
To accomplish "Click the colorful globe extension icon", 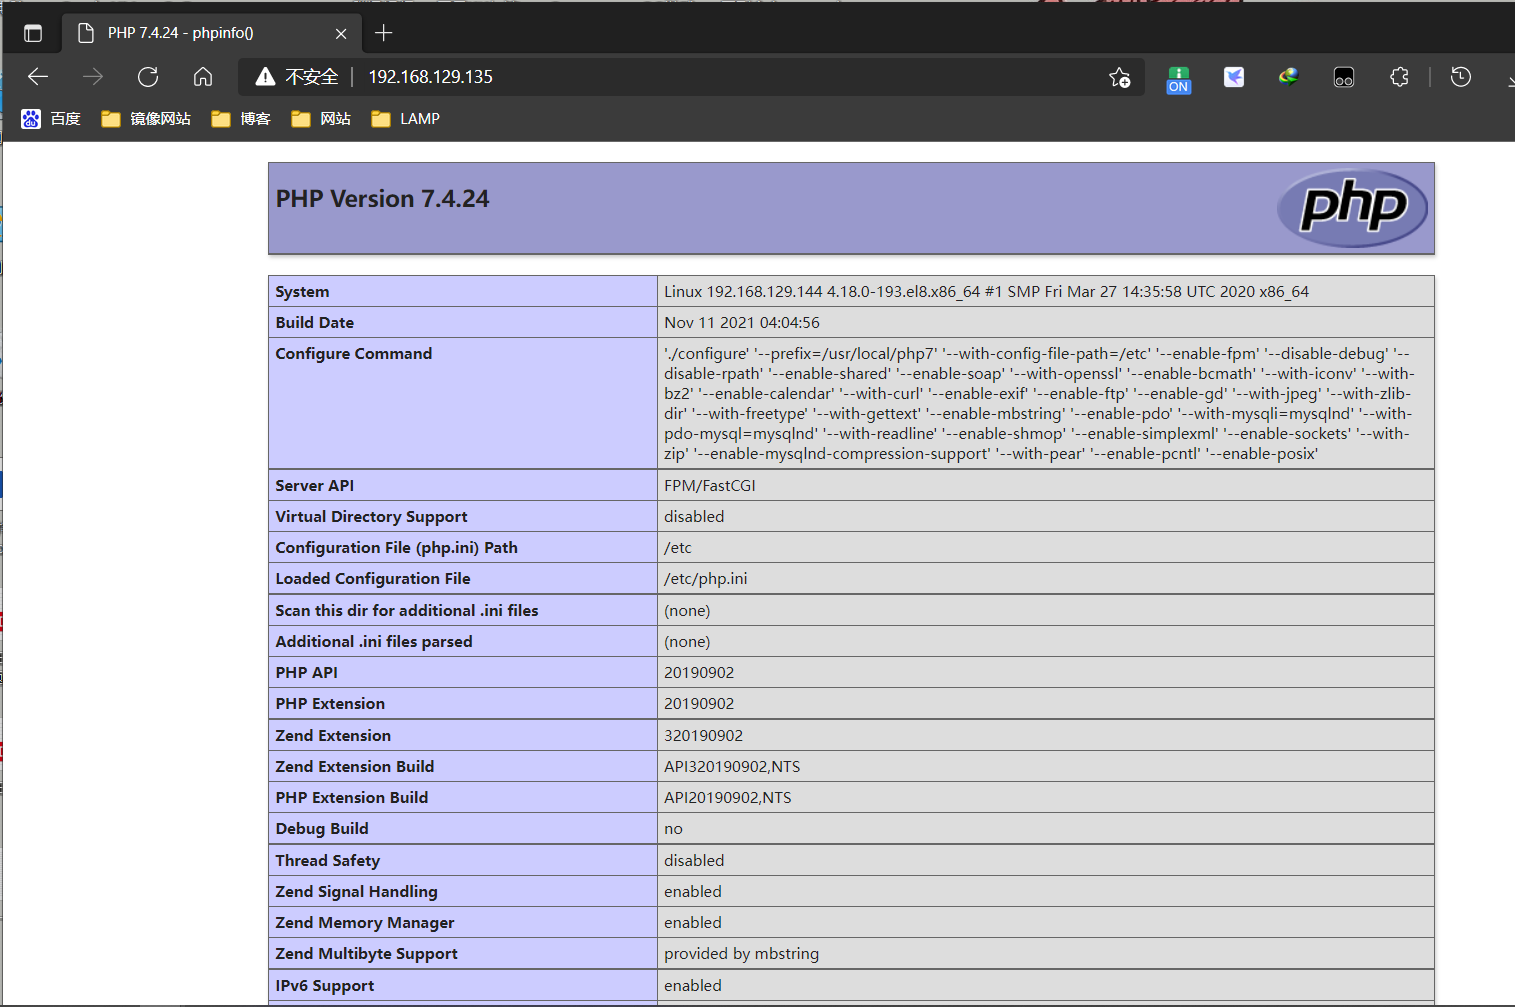I will point(1288,76).
